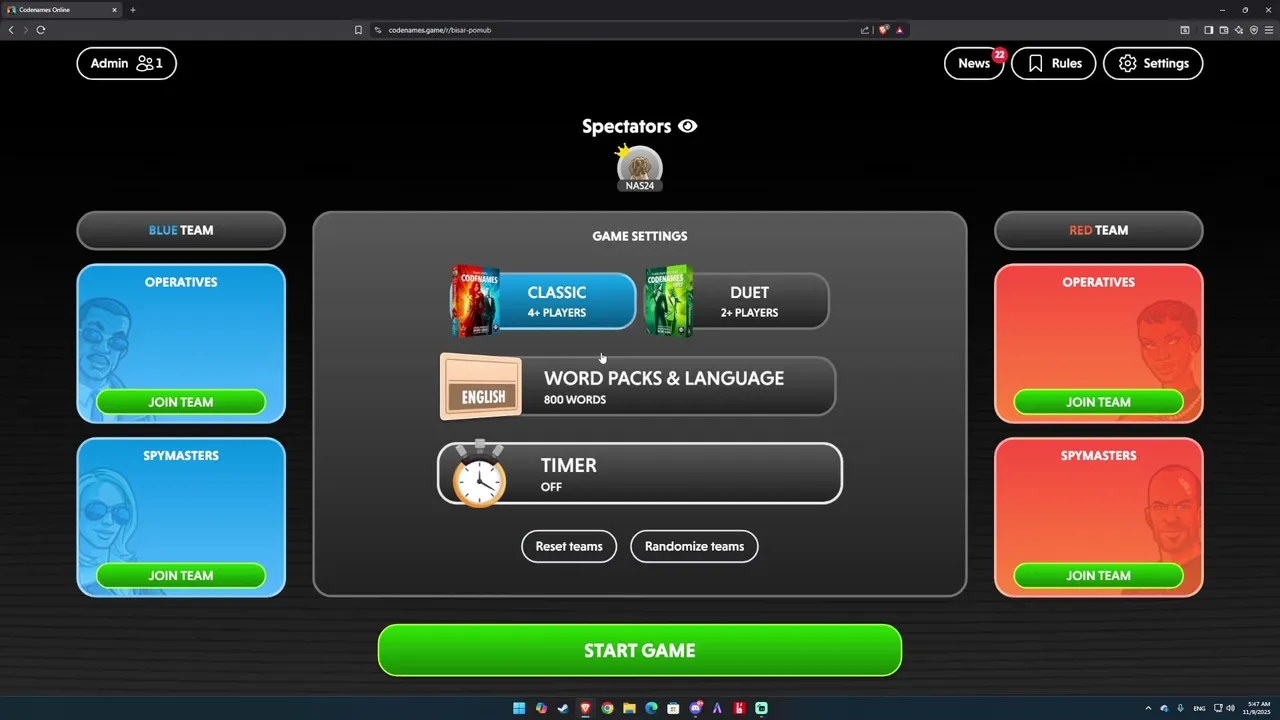This screenshot has width=1280, height=720.
Task: Open a new browser tab
Action: (x=132, y=10)
